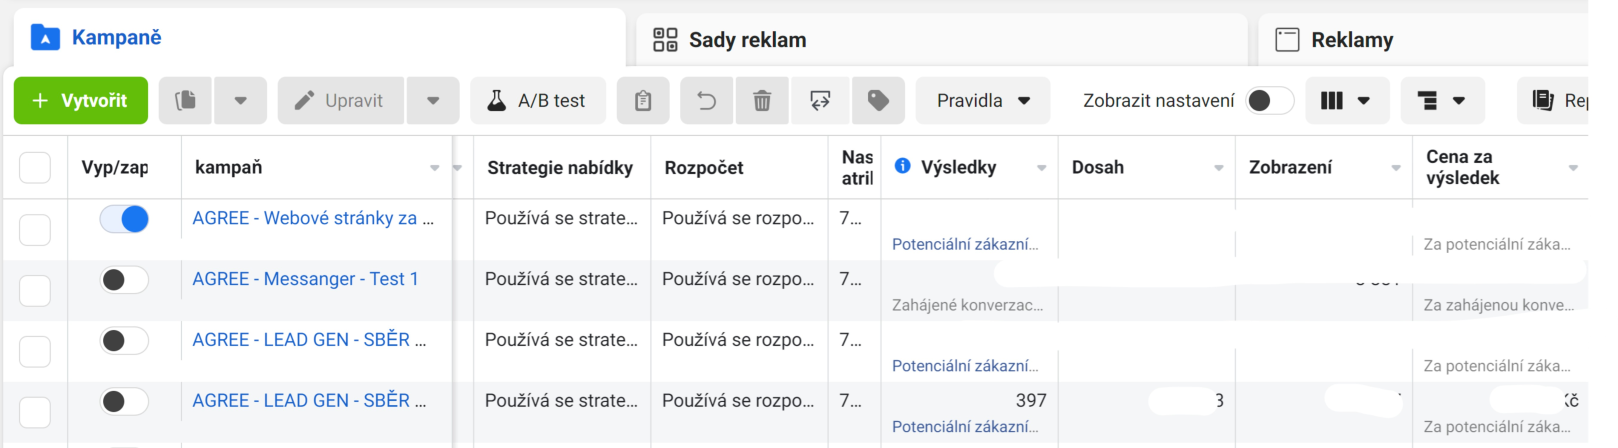
Task: Open first AGREE - LEAD GEN - SBĚR link
Action: pos(309,340)
